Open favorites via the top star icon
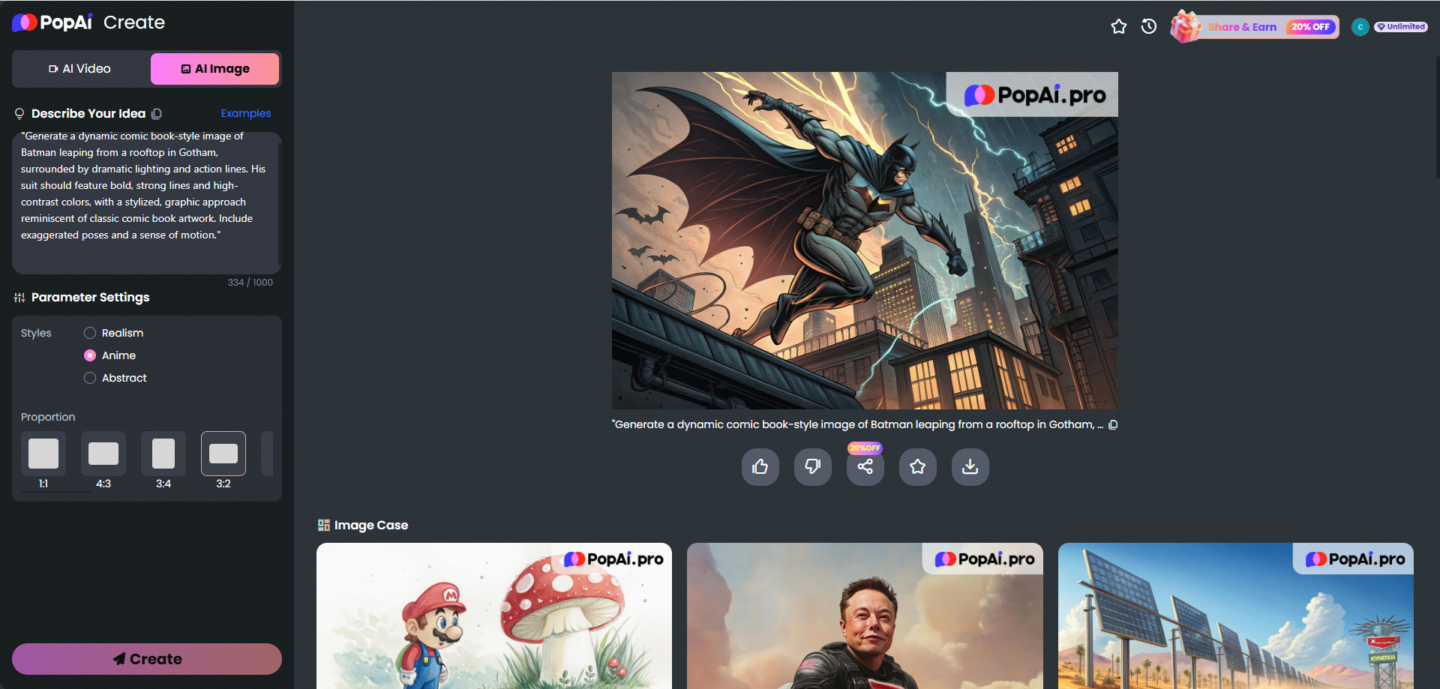Viewport: 1440px width, 689px height. pyautogui.click(x=1119, y=27)
